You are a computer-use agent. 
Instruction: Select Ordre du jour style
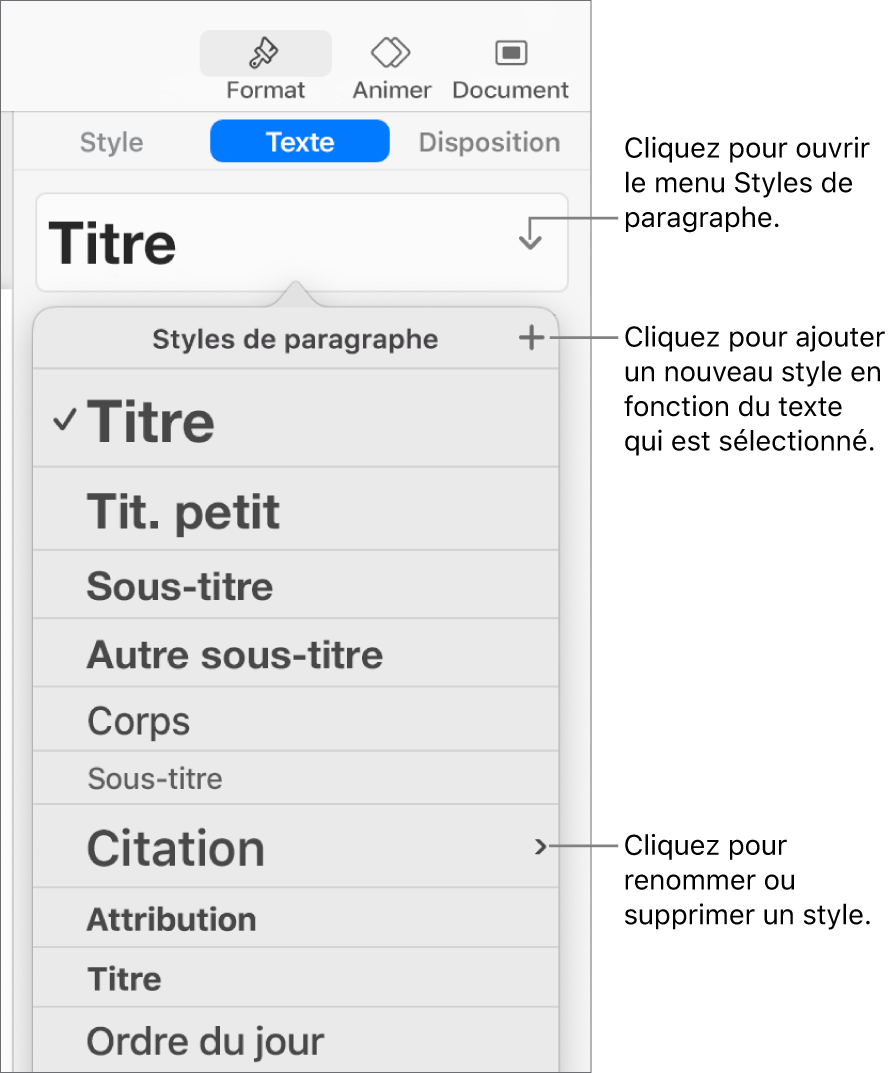(205, 1042)
